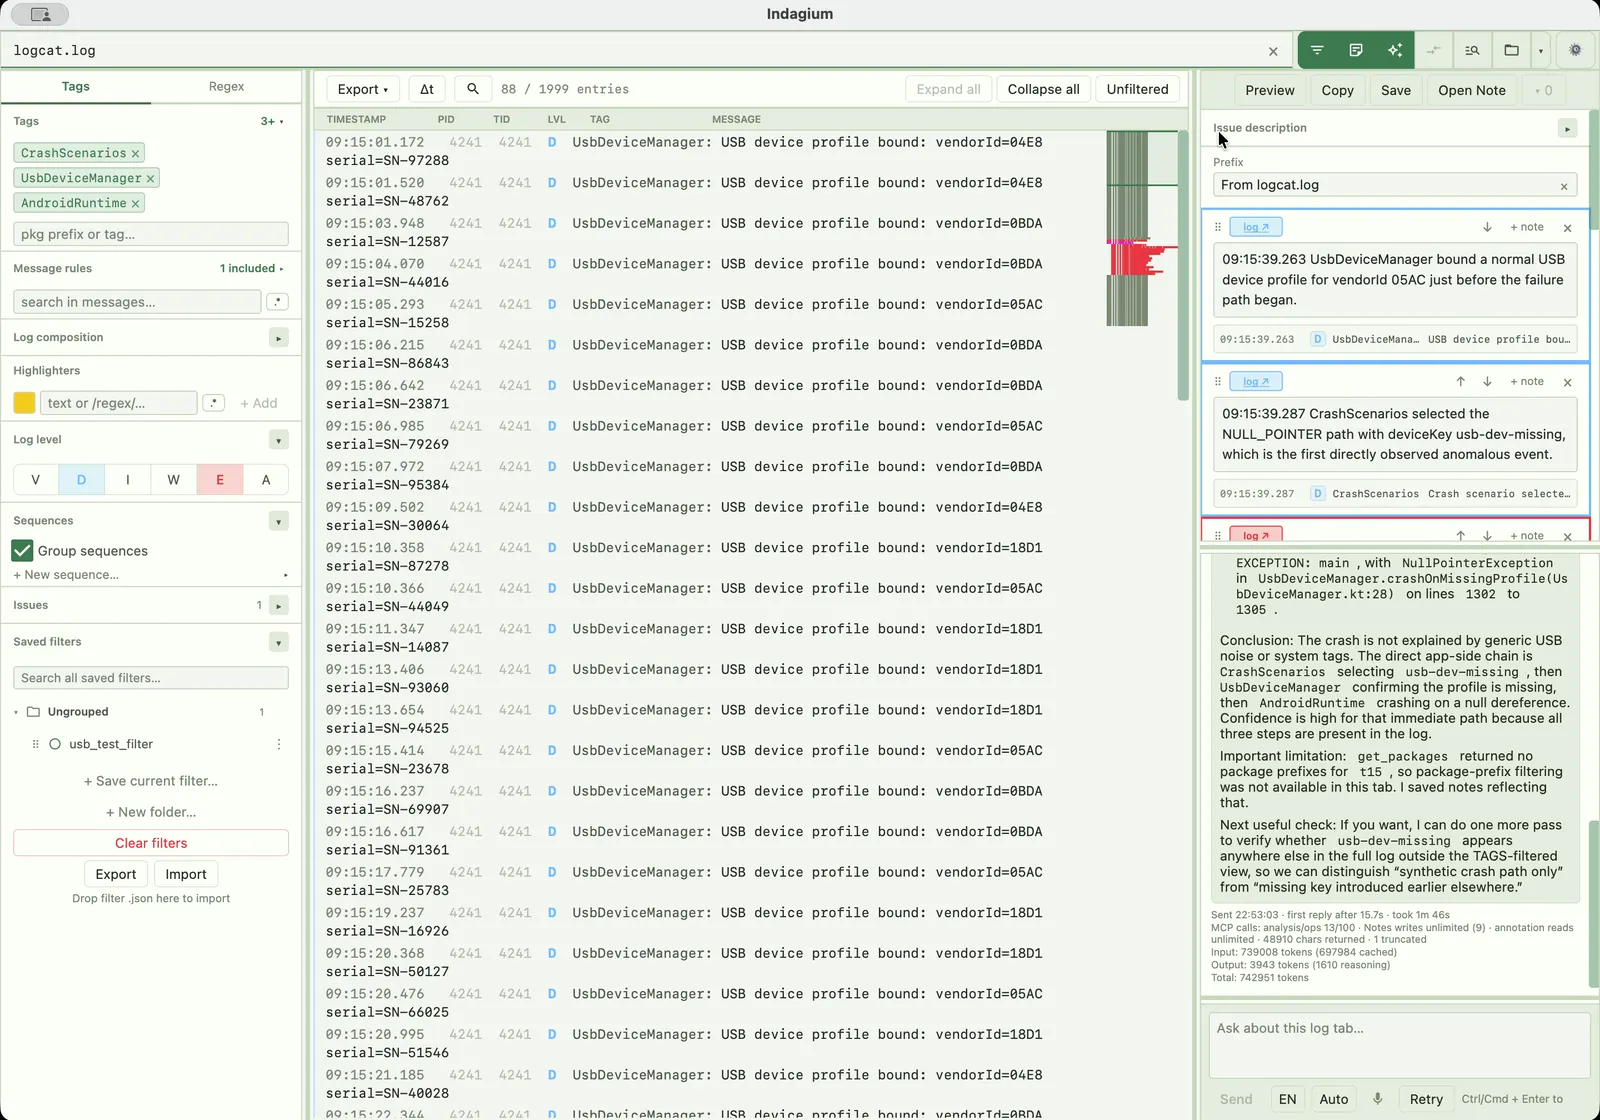Viewport: 1600px width, 1120px height.
Task: Click the Copy button in notes panel
Action: click(1338, 90)
